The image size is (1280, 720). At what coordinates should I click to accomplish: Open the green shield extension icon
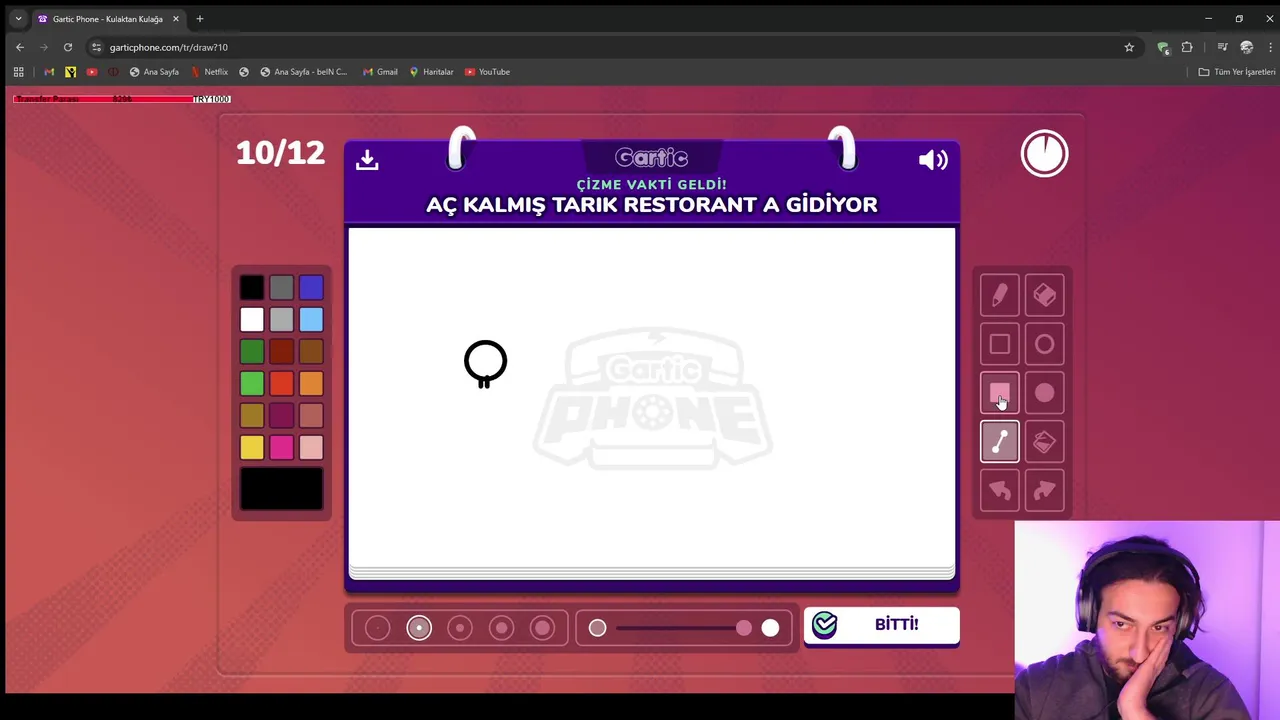point(1162,47)
